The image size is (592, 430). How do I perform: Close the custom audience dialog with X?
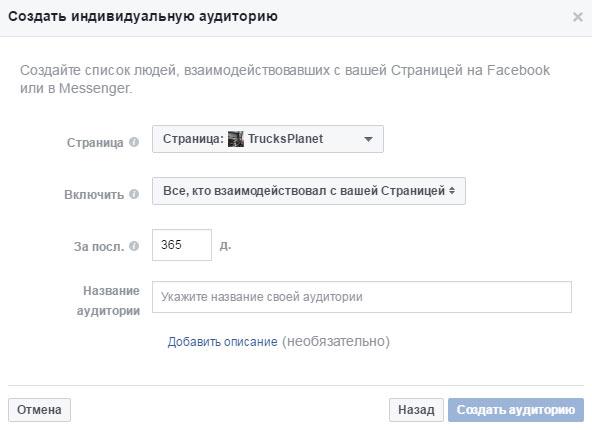[577, 17]
